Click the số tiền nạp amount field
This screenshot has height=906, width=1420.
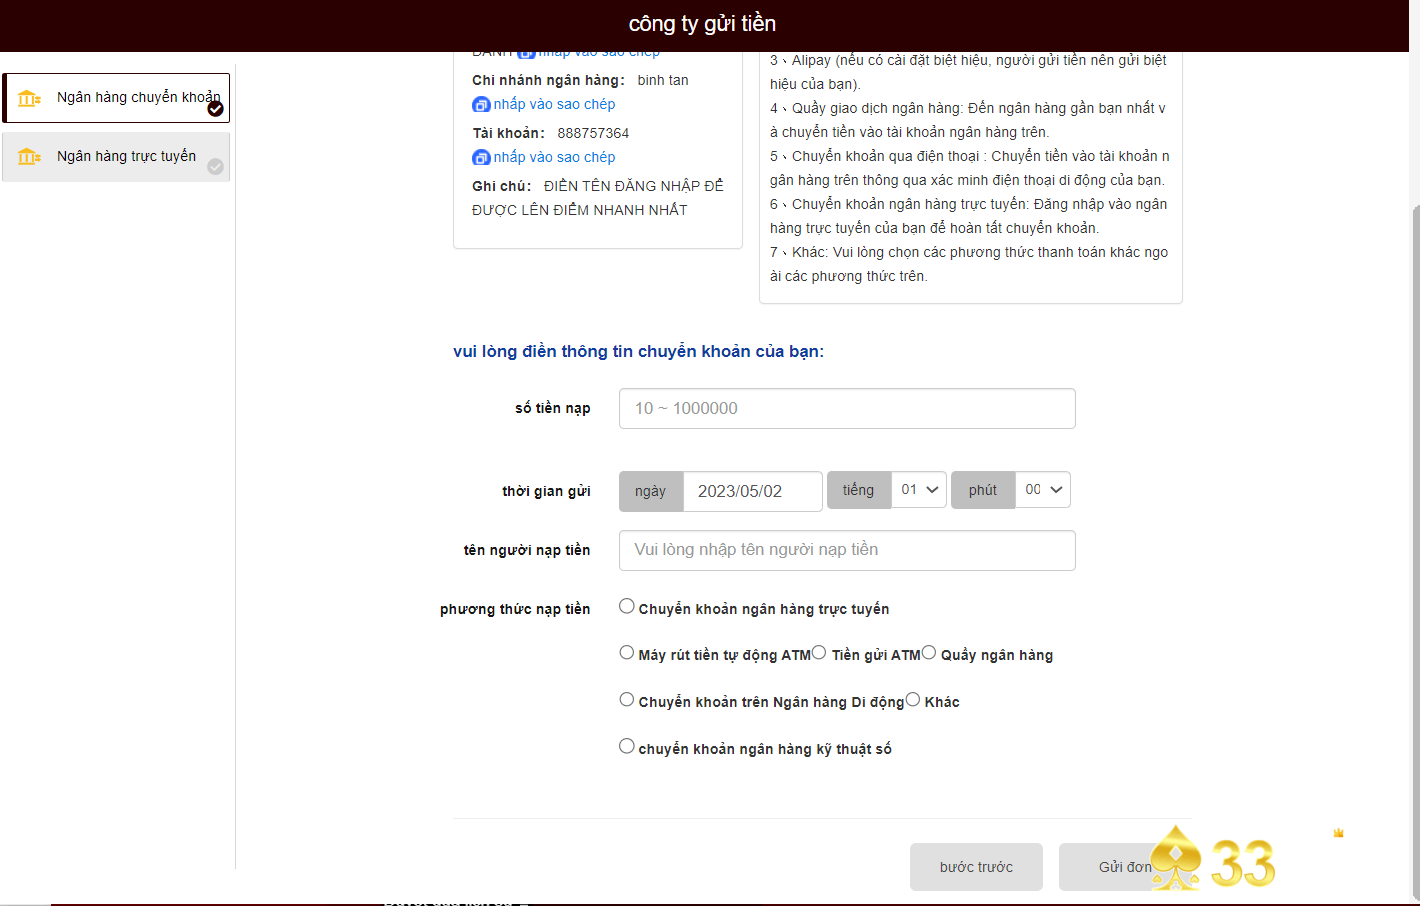tap(847, 408)
